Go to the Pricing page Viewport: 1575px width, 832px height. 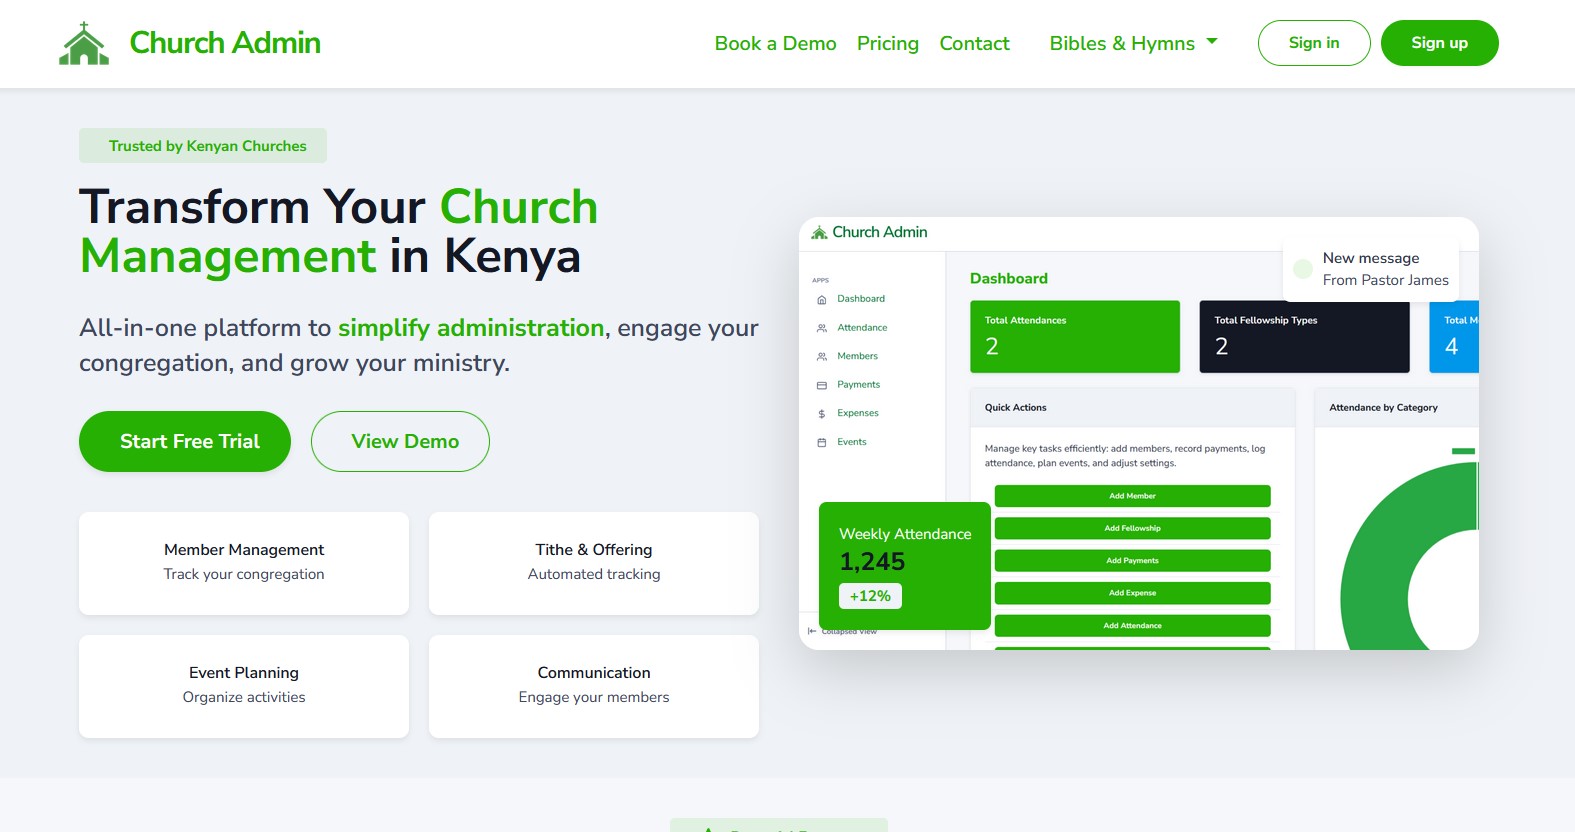point(887,43)
